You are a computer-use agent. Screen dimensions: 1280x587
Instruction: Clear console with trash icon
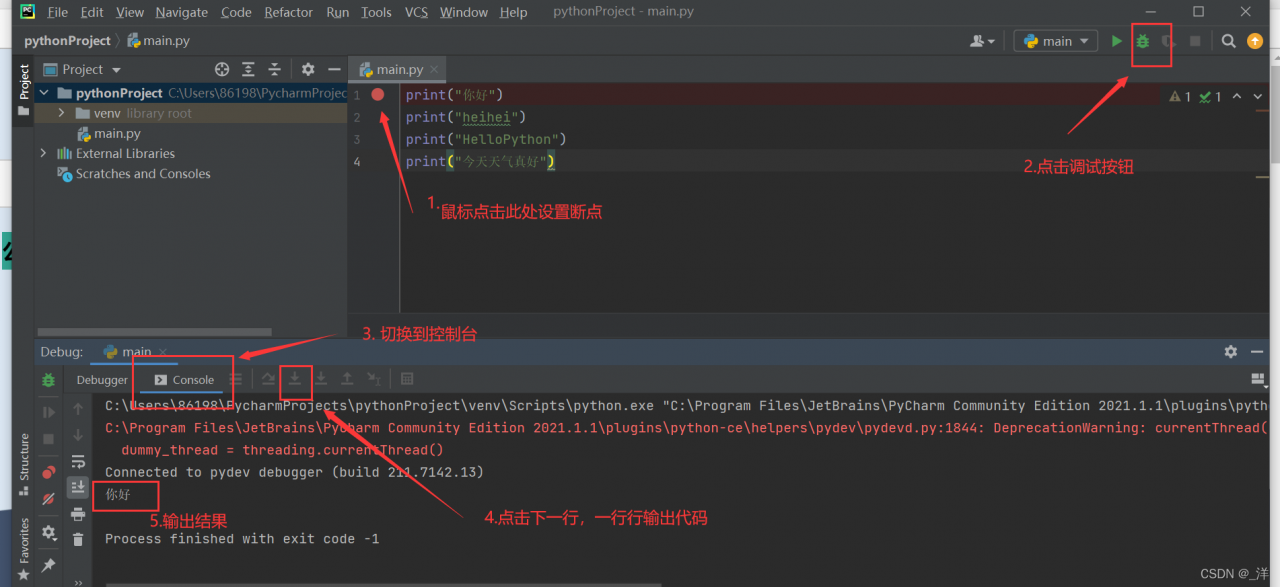(78, 539)
